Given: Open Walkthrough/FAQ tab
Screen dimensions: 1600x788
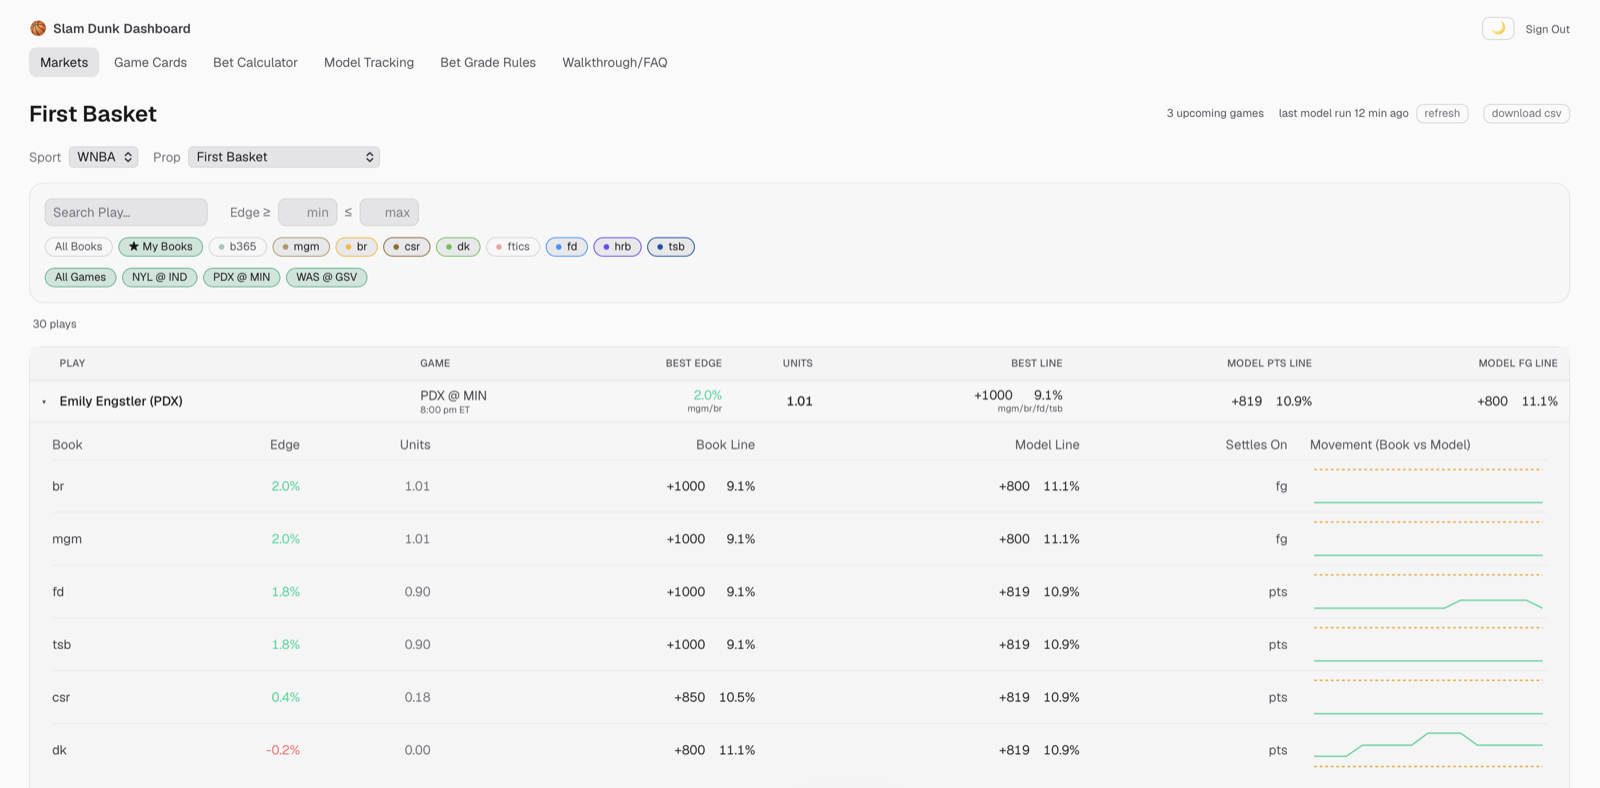Looking at the screenshot, I should pyautogui.click(x=615, y=62).
